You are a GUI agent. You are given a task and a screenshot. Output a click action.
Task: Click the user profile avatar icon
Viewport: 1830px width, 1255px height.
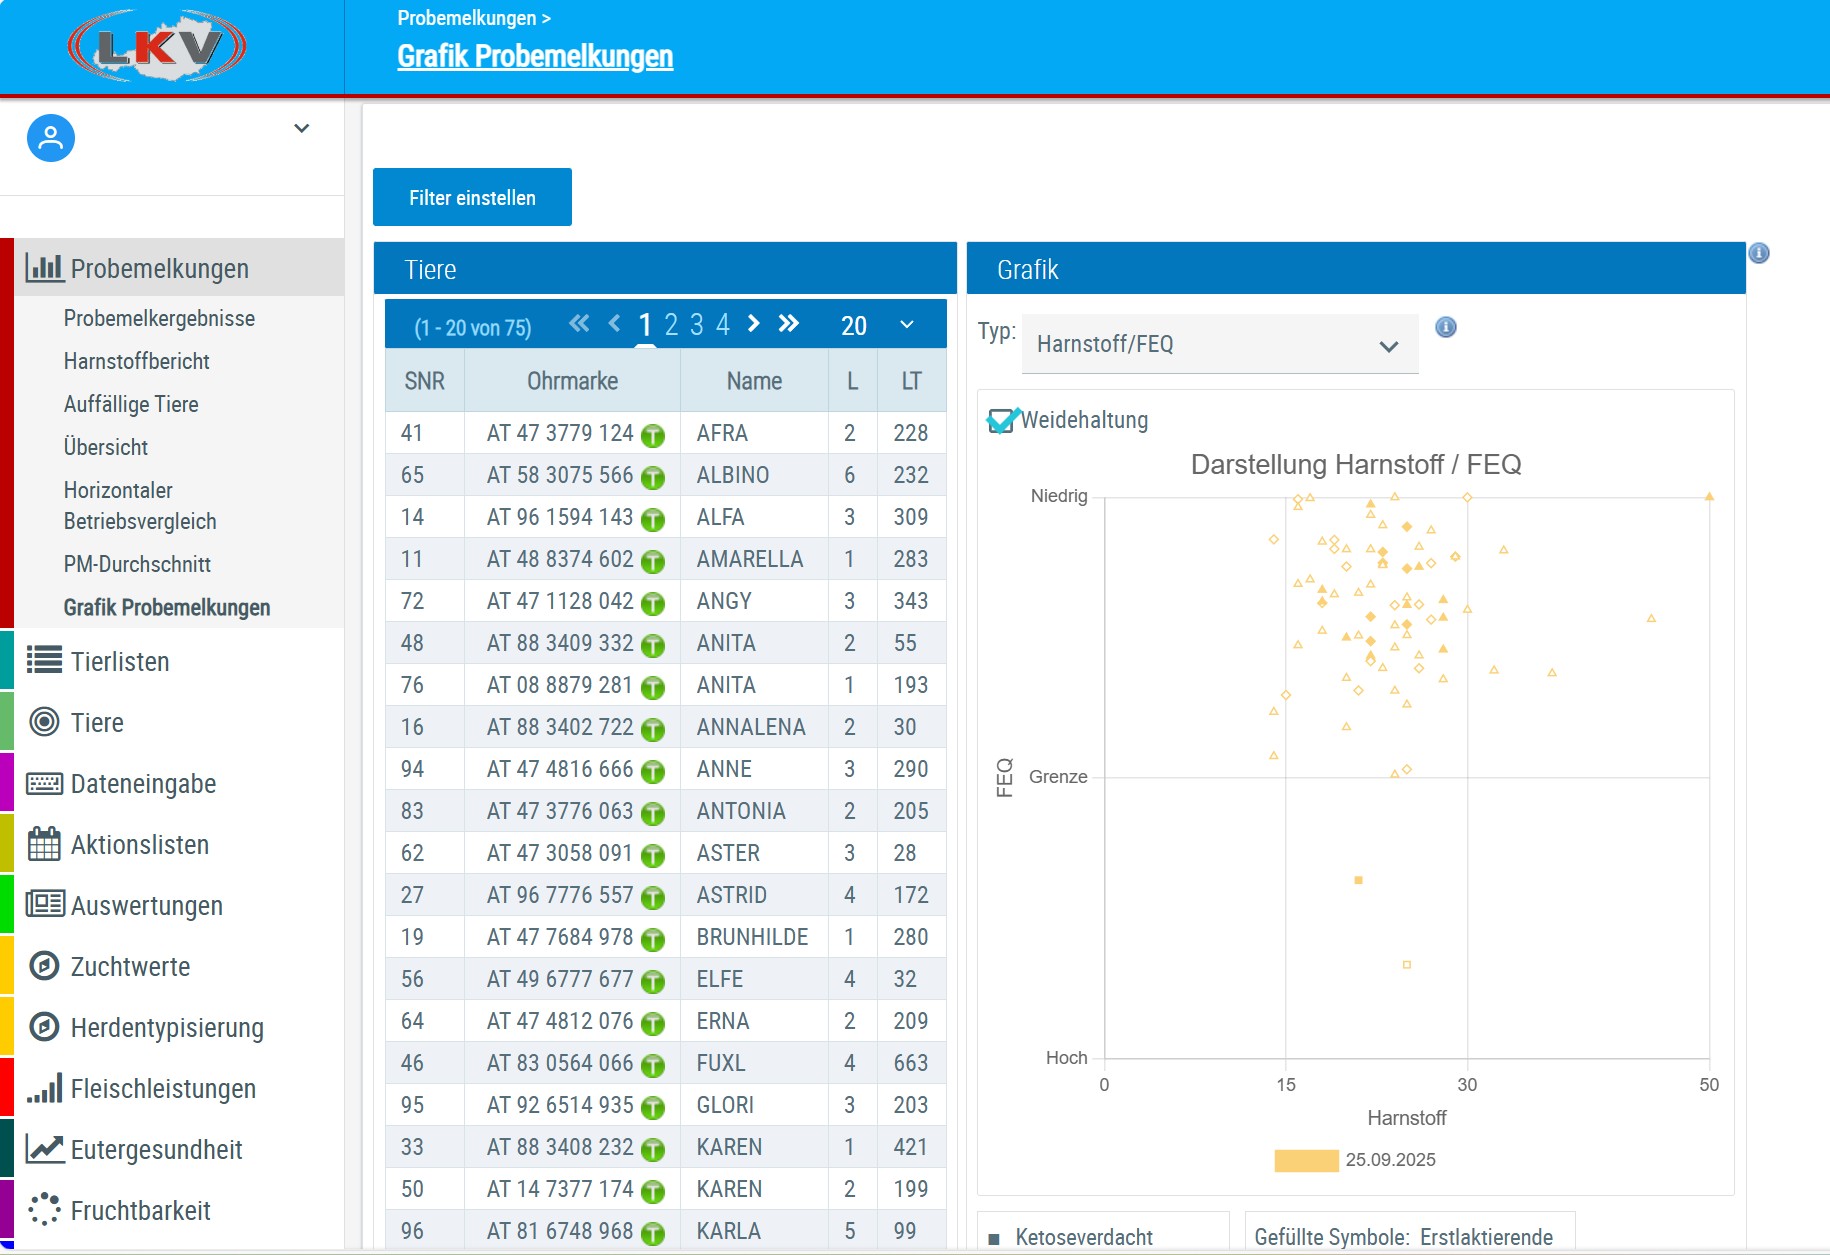(x=51, y=138)
